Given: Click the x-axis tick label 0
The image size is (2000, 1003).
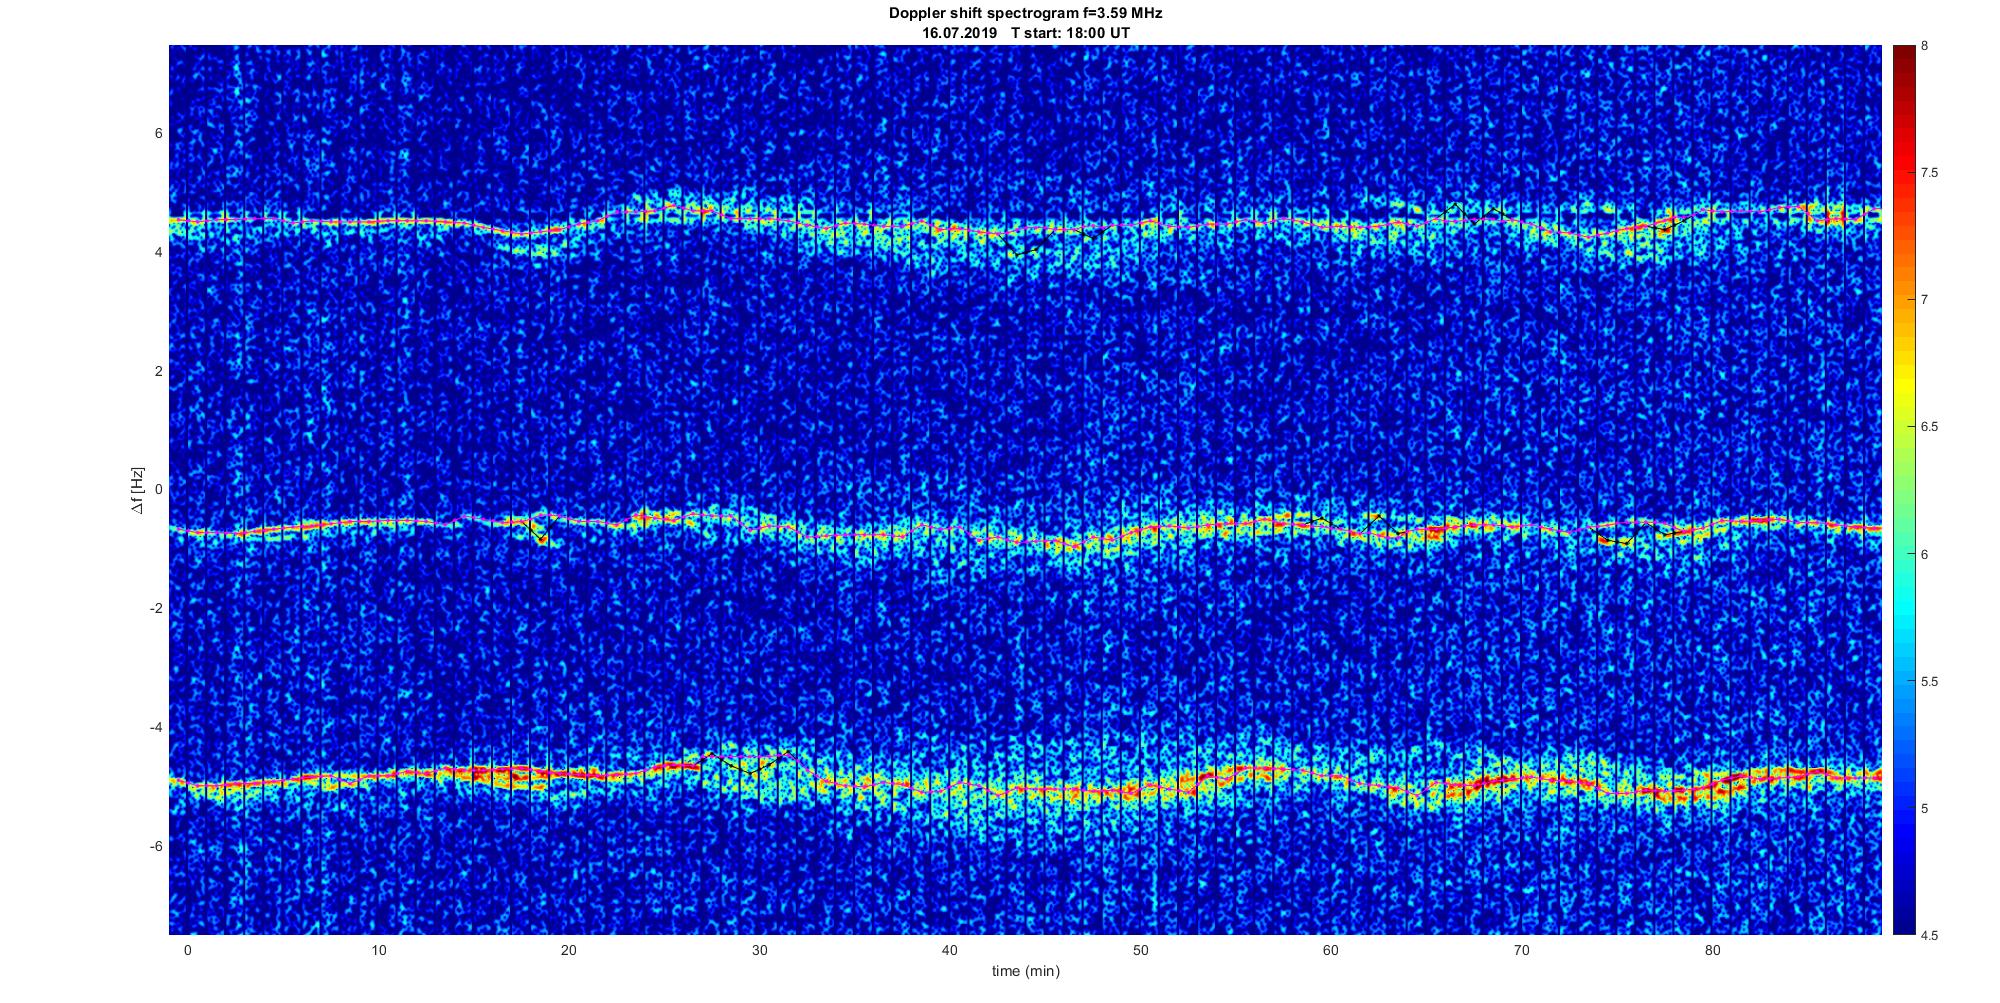Looking at the screenshot, I should pos(187,950).
